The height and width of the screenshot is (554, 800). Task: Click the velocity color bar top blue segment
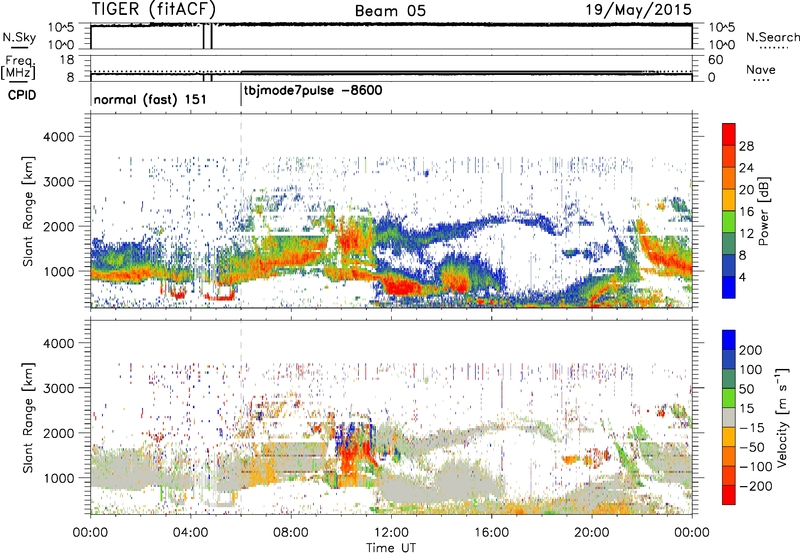(x=729, y=340)
